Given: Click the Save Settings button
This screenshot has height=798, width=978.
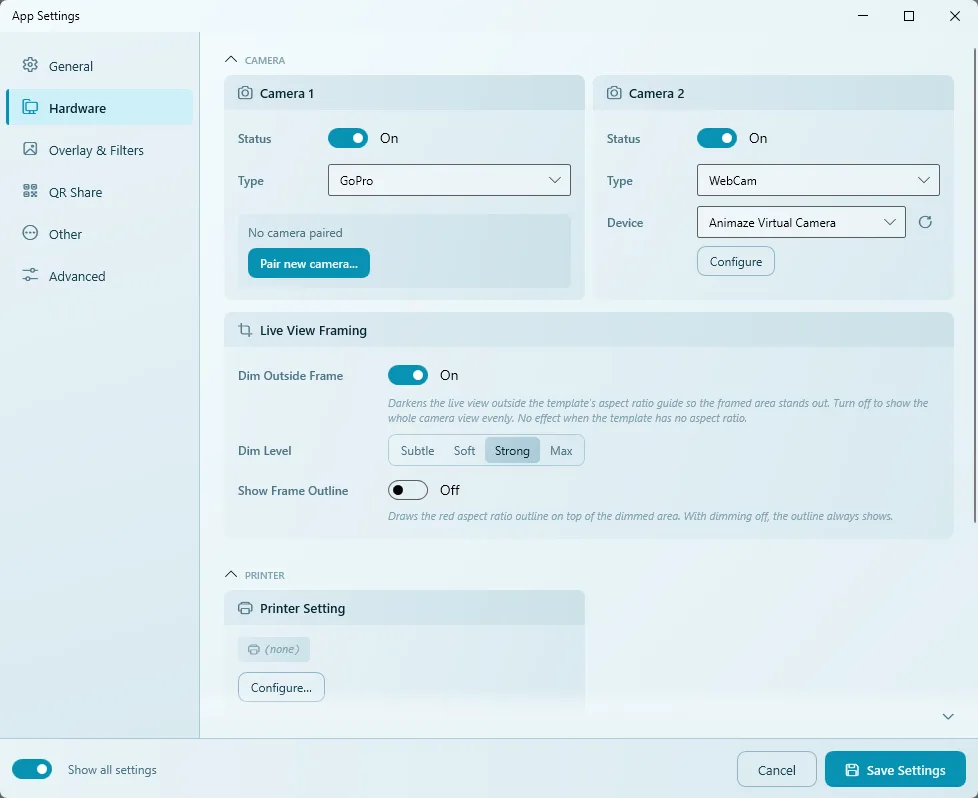Looking at the screenshot, I should (x=895, y=770).
